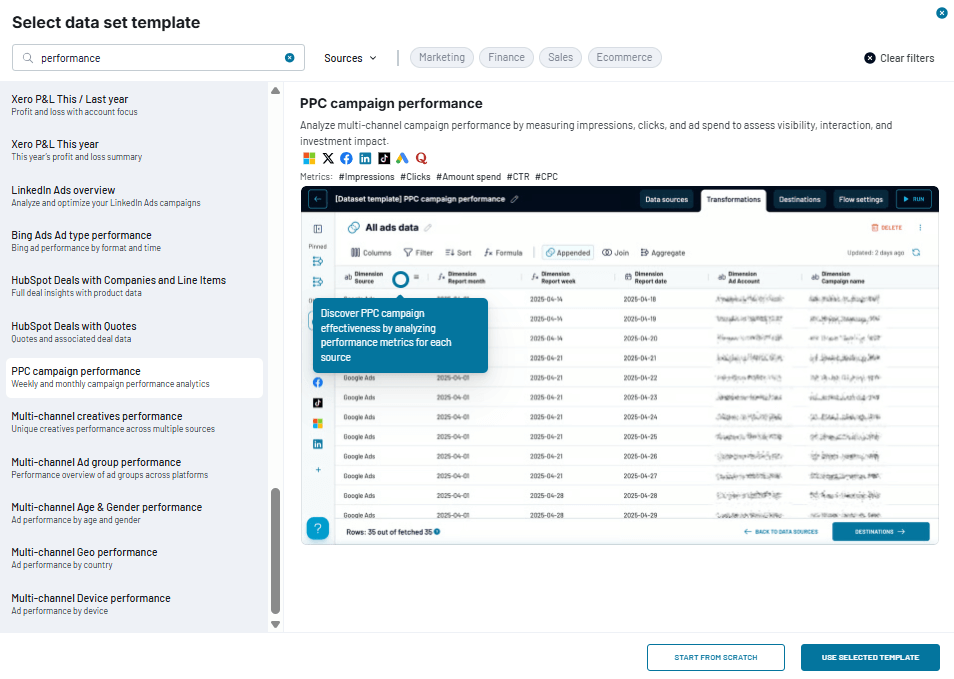Click the START FROM SCRATCH button
Viewport: 954px width, 679px height.
715,657
